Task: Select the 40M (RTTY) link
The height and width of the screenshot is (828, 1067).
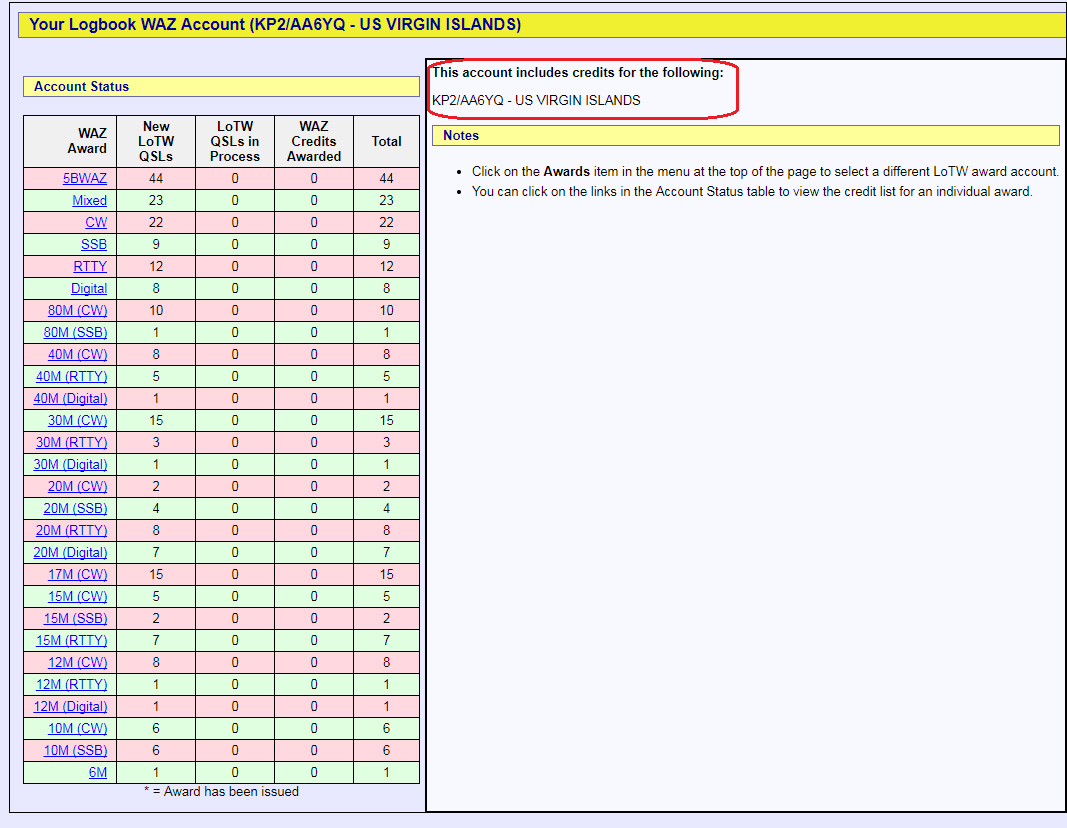Action: point(71,376)
